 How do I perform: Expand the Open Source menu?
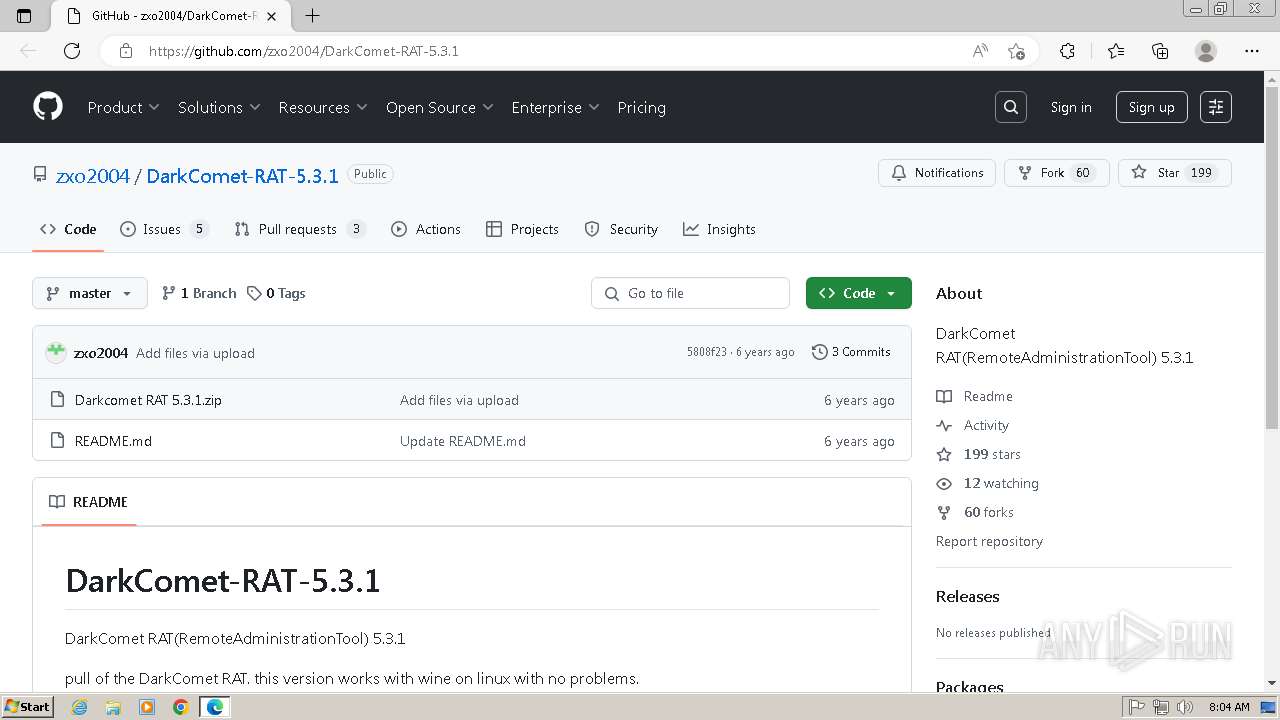pos(440,107)
